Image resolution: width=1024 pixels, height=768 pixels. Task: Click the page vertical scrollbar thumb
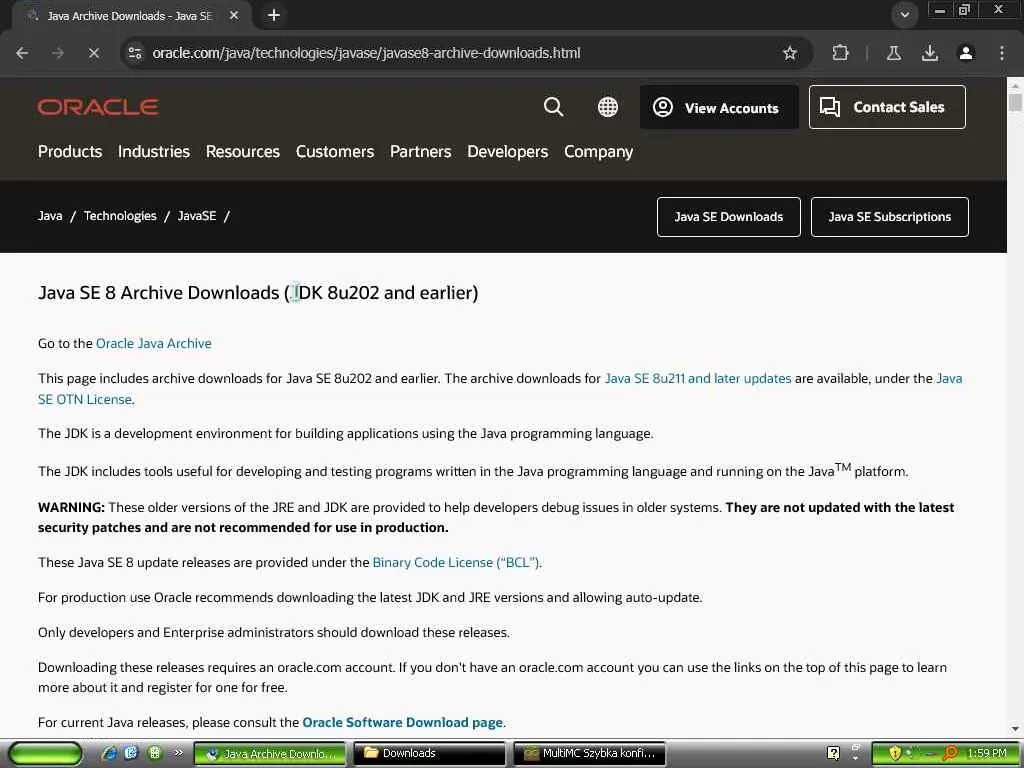coord(1015,103)
